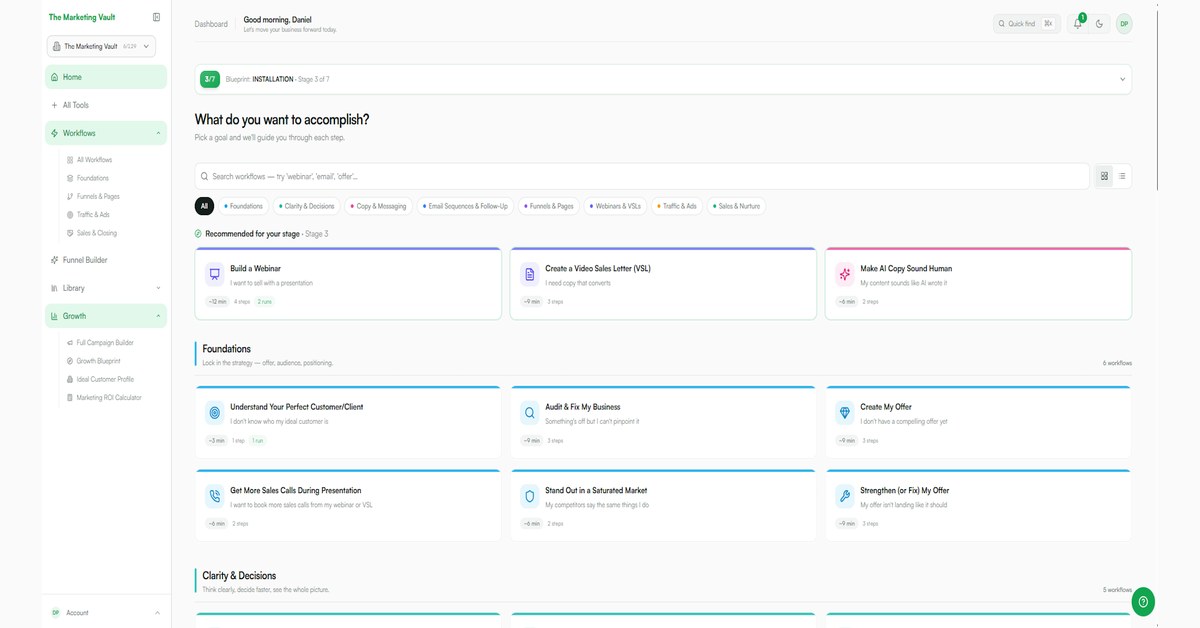
Task: Click the Audit & Fix My Business magnifier icon
Action: coord(529,413)
